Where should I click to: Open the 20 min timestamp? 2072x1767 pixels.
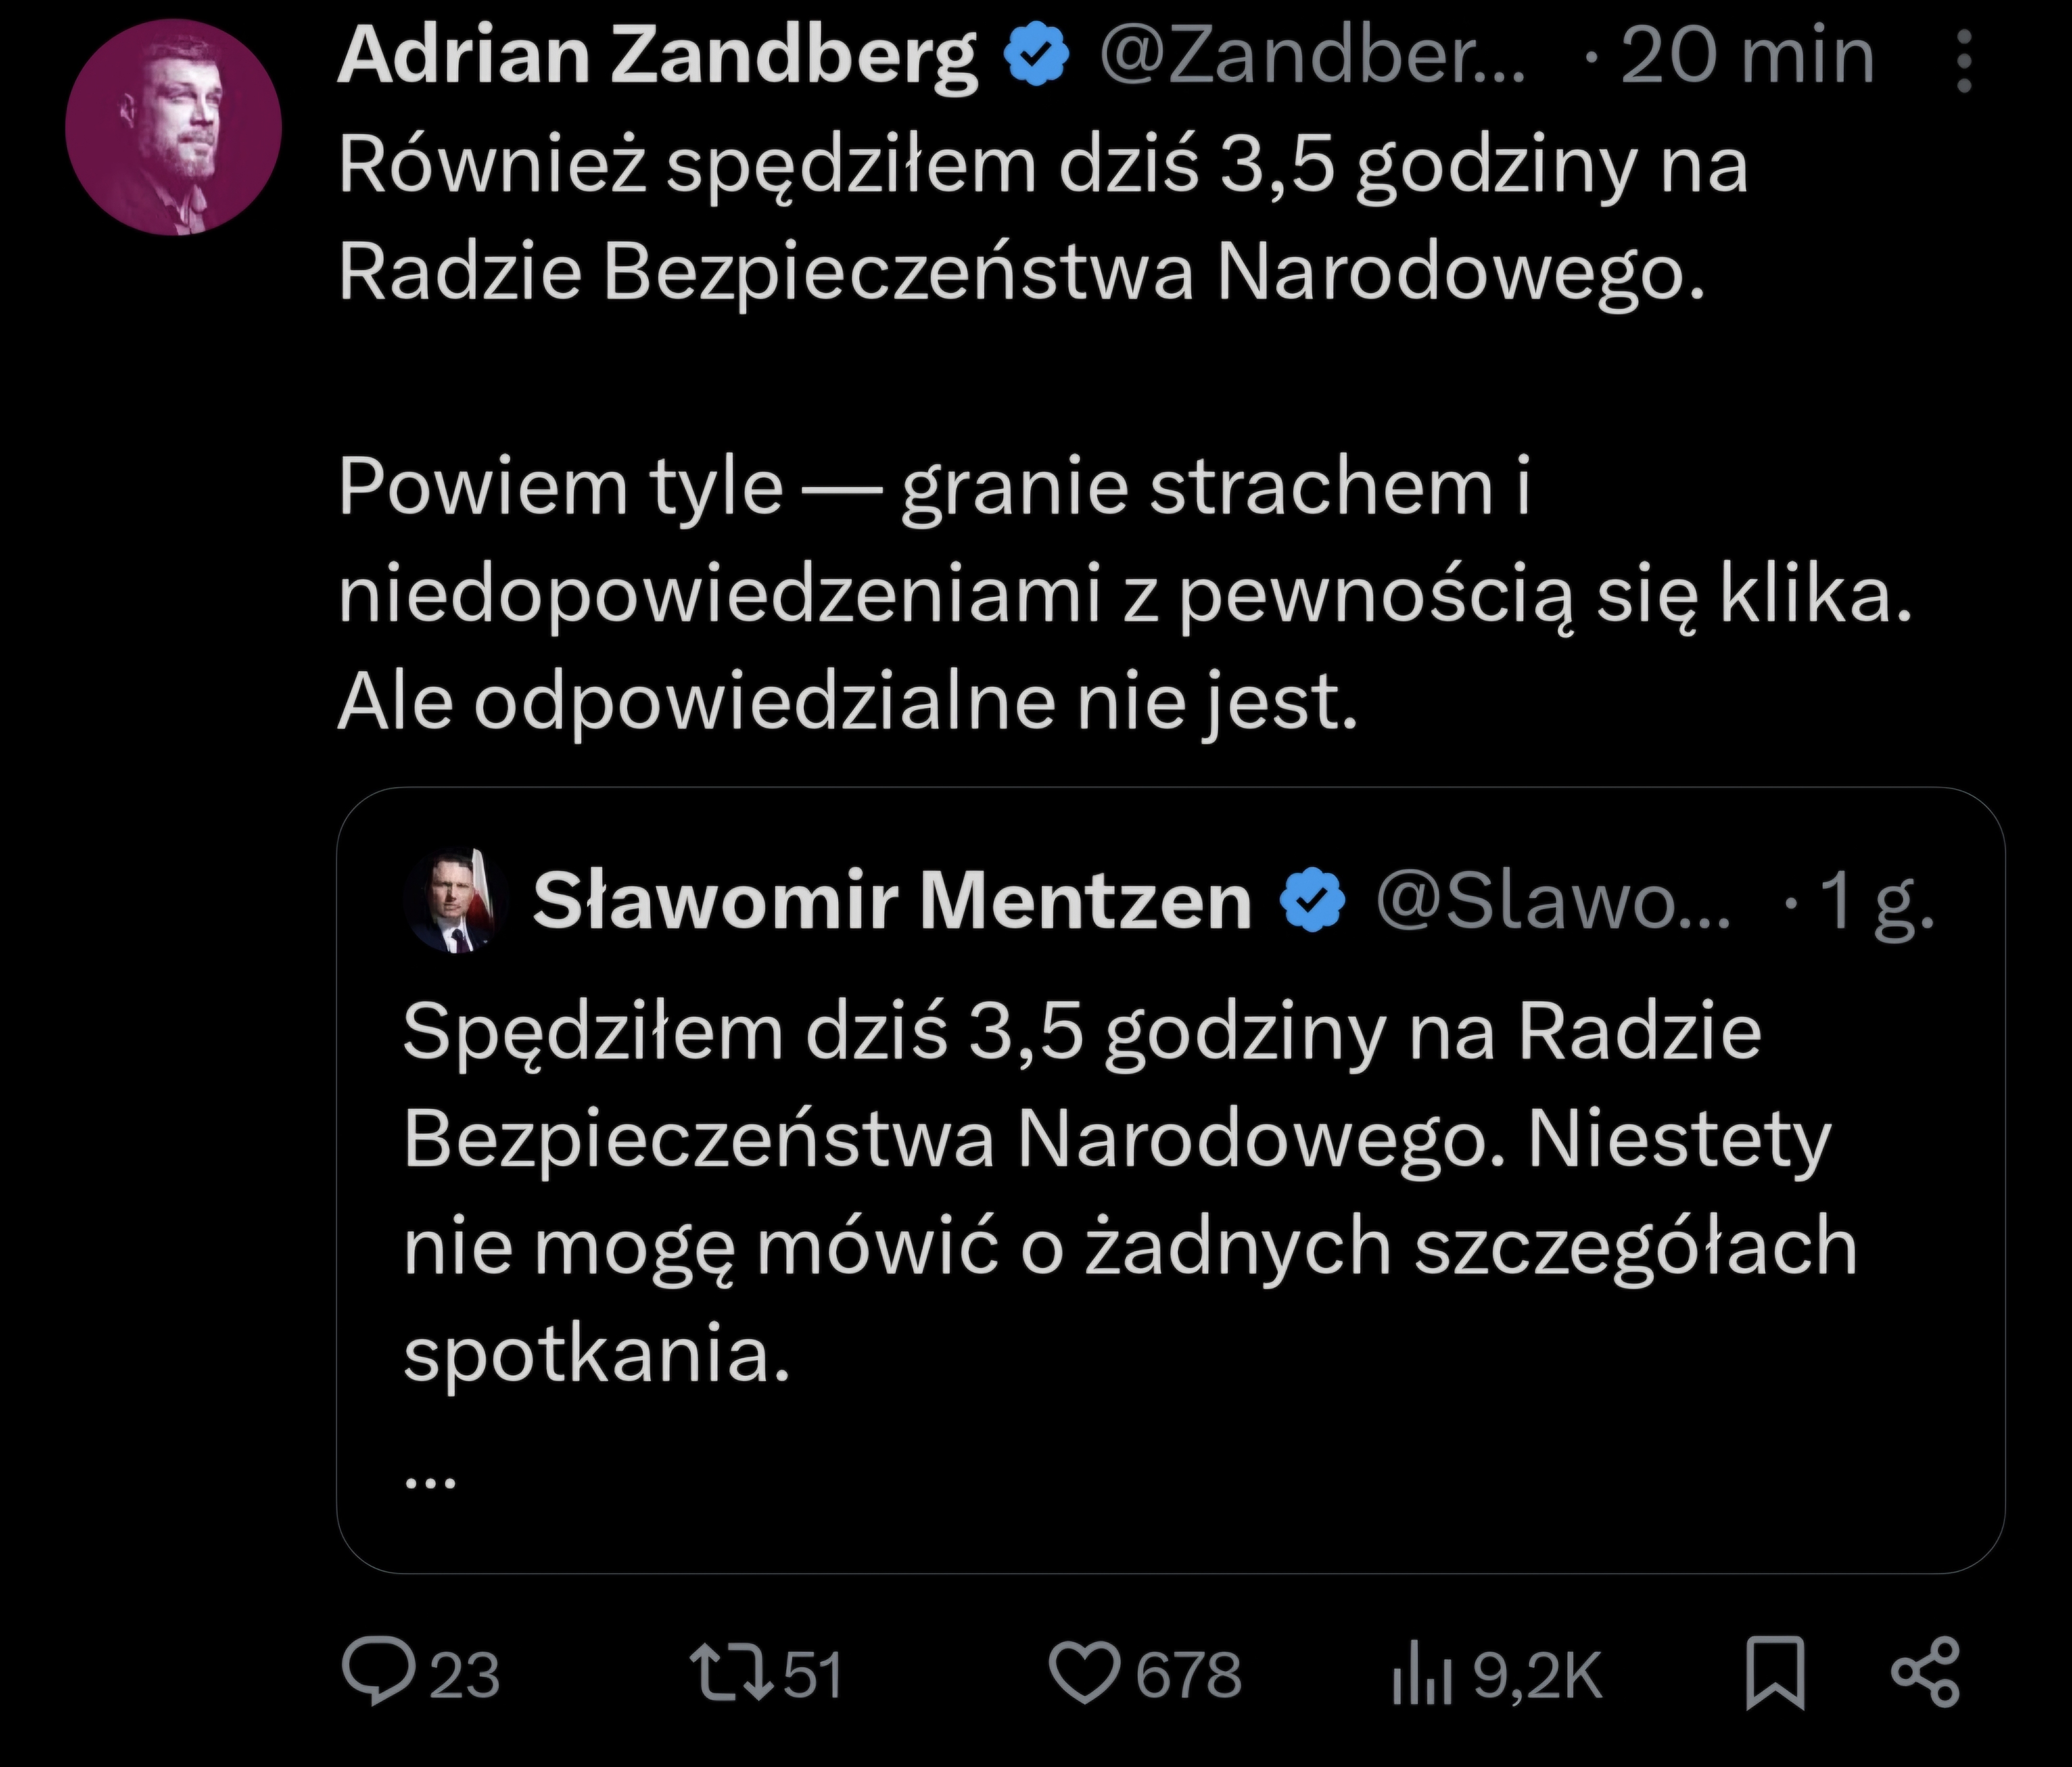pyautogui.click(x=1746, y=57)
